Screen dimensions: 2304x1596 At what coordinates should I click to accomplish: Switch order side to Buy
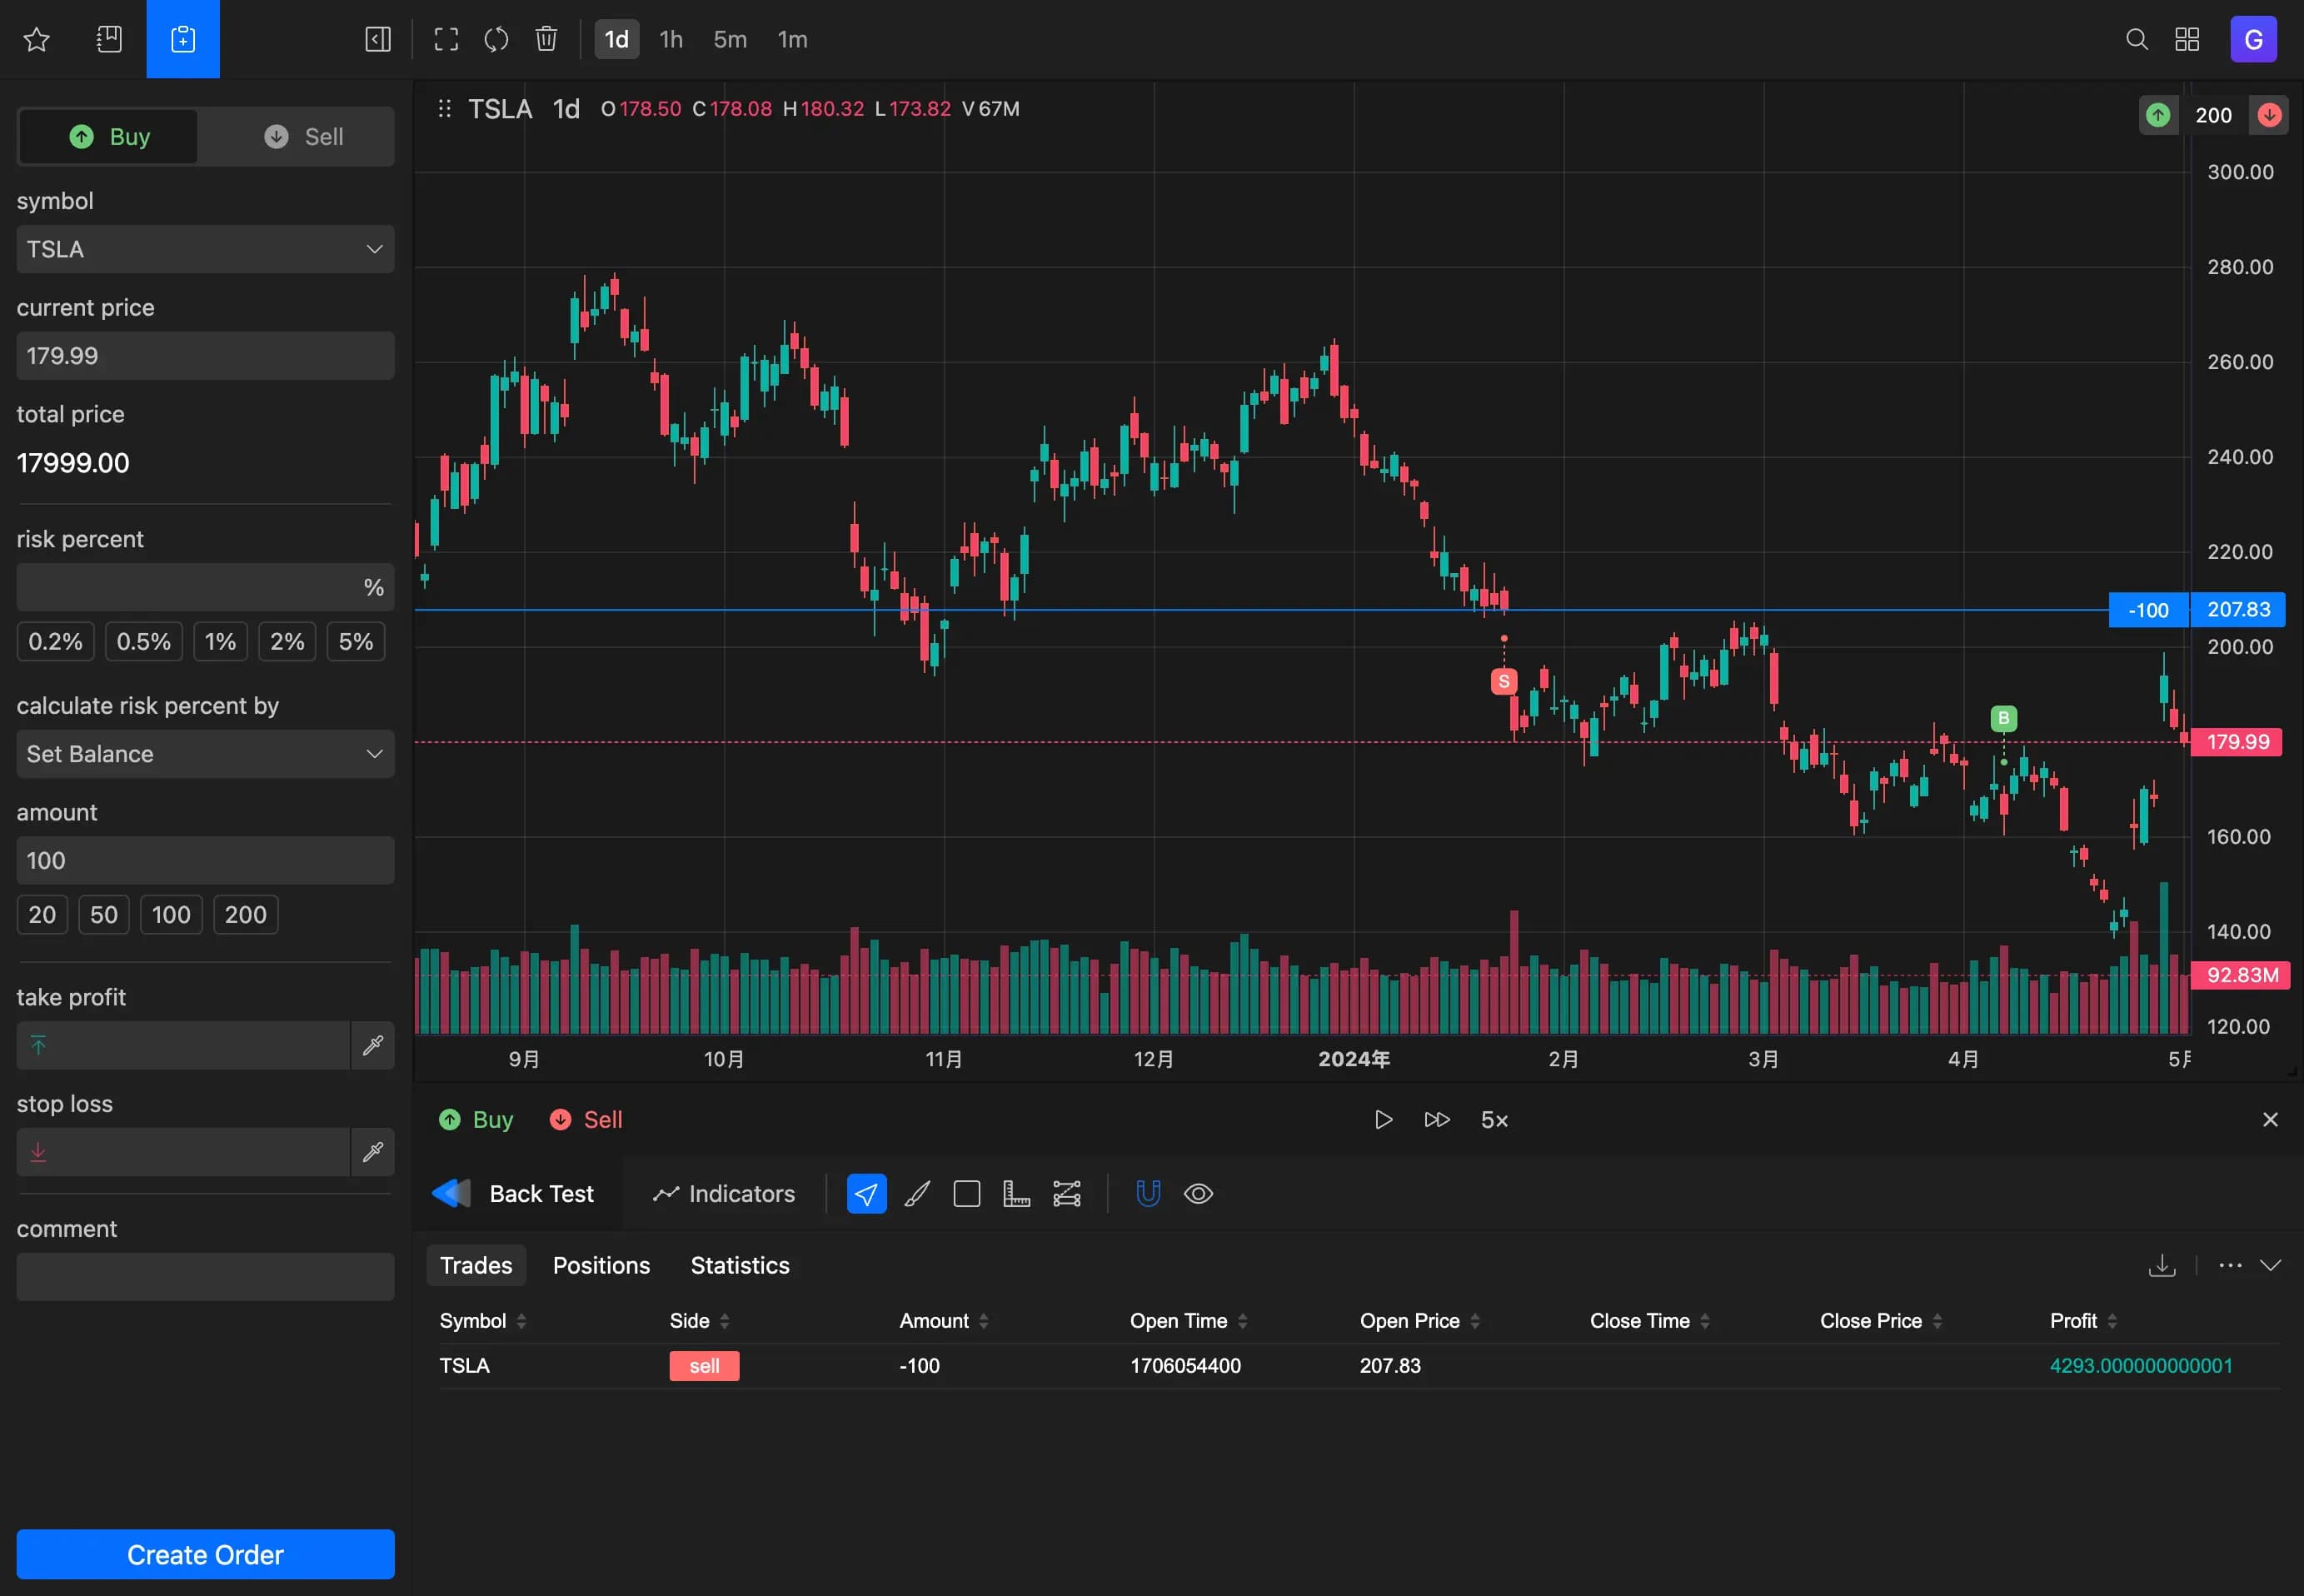[109, 136]
